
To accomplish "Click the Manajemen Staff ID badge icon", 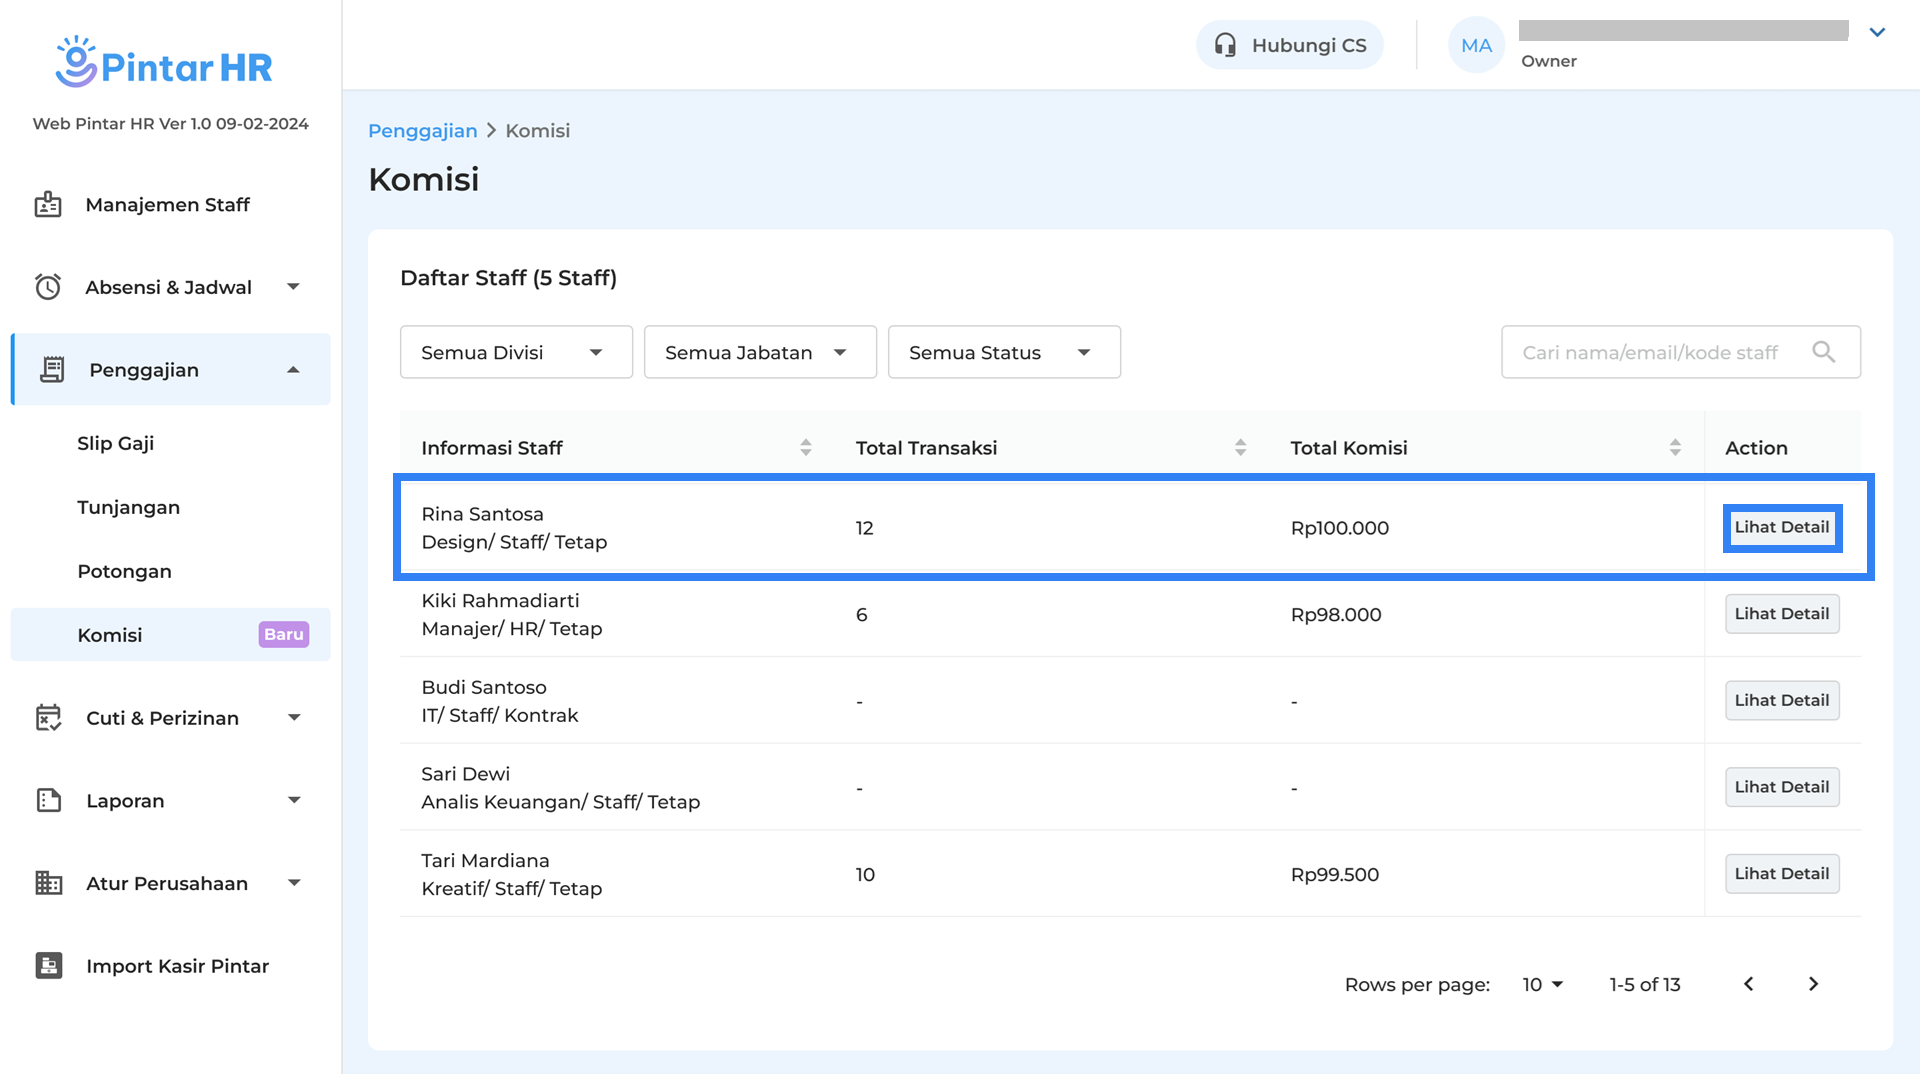I will [x=48, y=204].
